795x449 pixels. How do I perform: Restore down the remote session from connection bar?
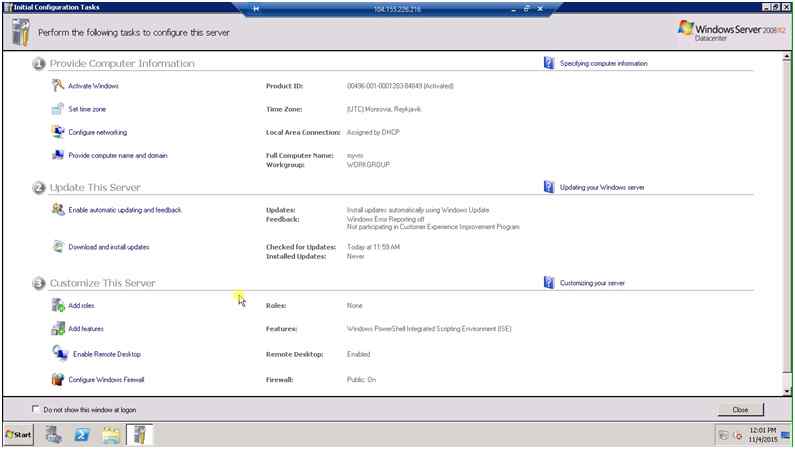point(526,9)
